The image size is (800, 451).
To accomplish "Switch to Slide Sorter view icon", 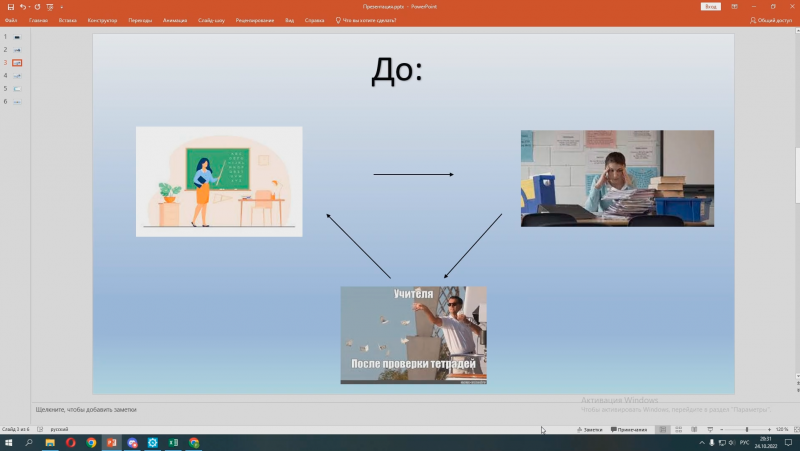I will pyautogui.click(x=679, y=430).
